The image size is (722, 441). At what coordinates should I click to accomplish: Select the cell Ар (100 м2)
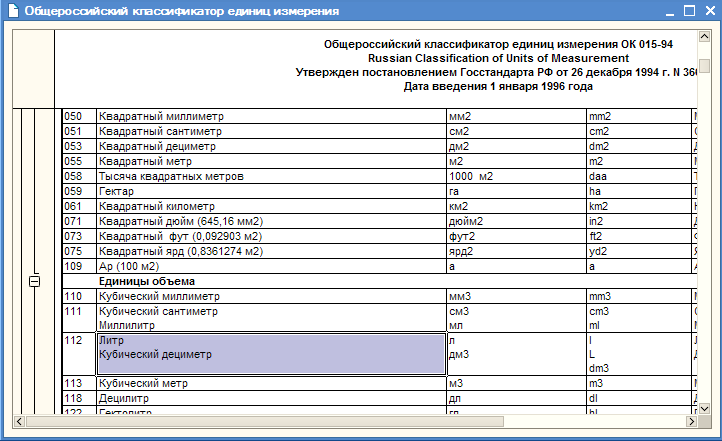click(271, 266)
